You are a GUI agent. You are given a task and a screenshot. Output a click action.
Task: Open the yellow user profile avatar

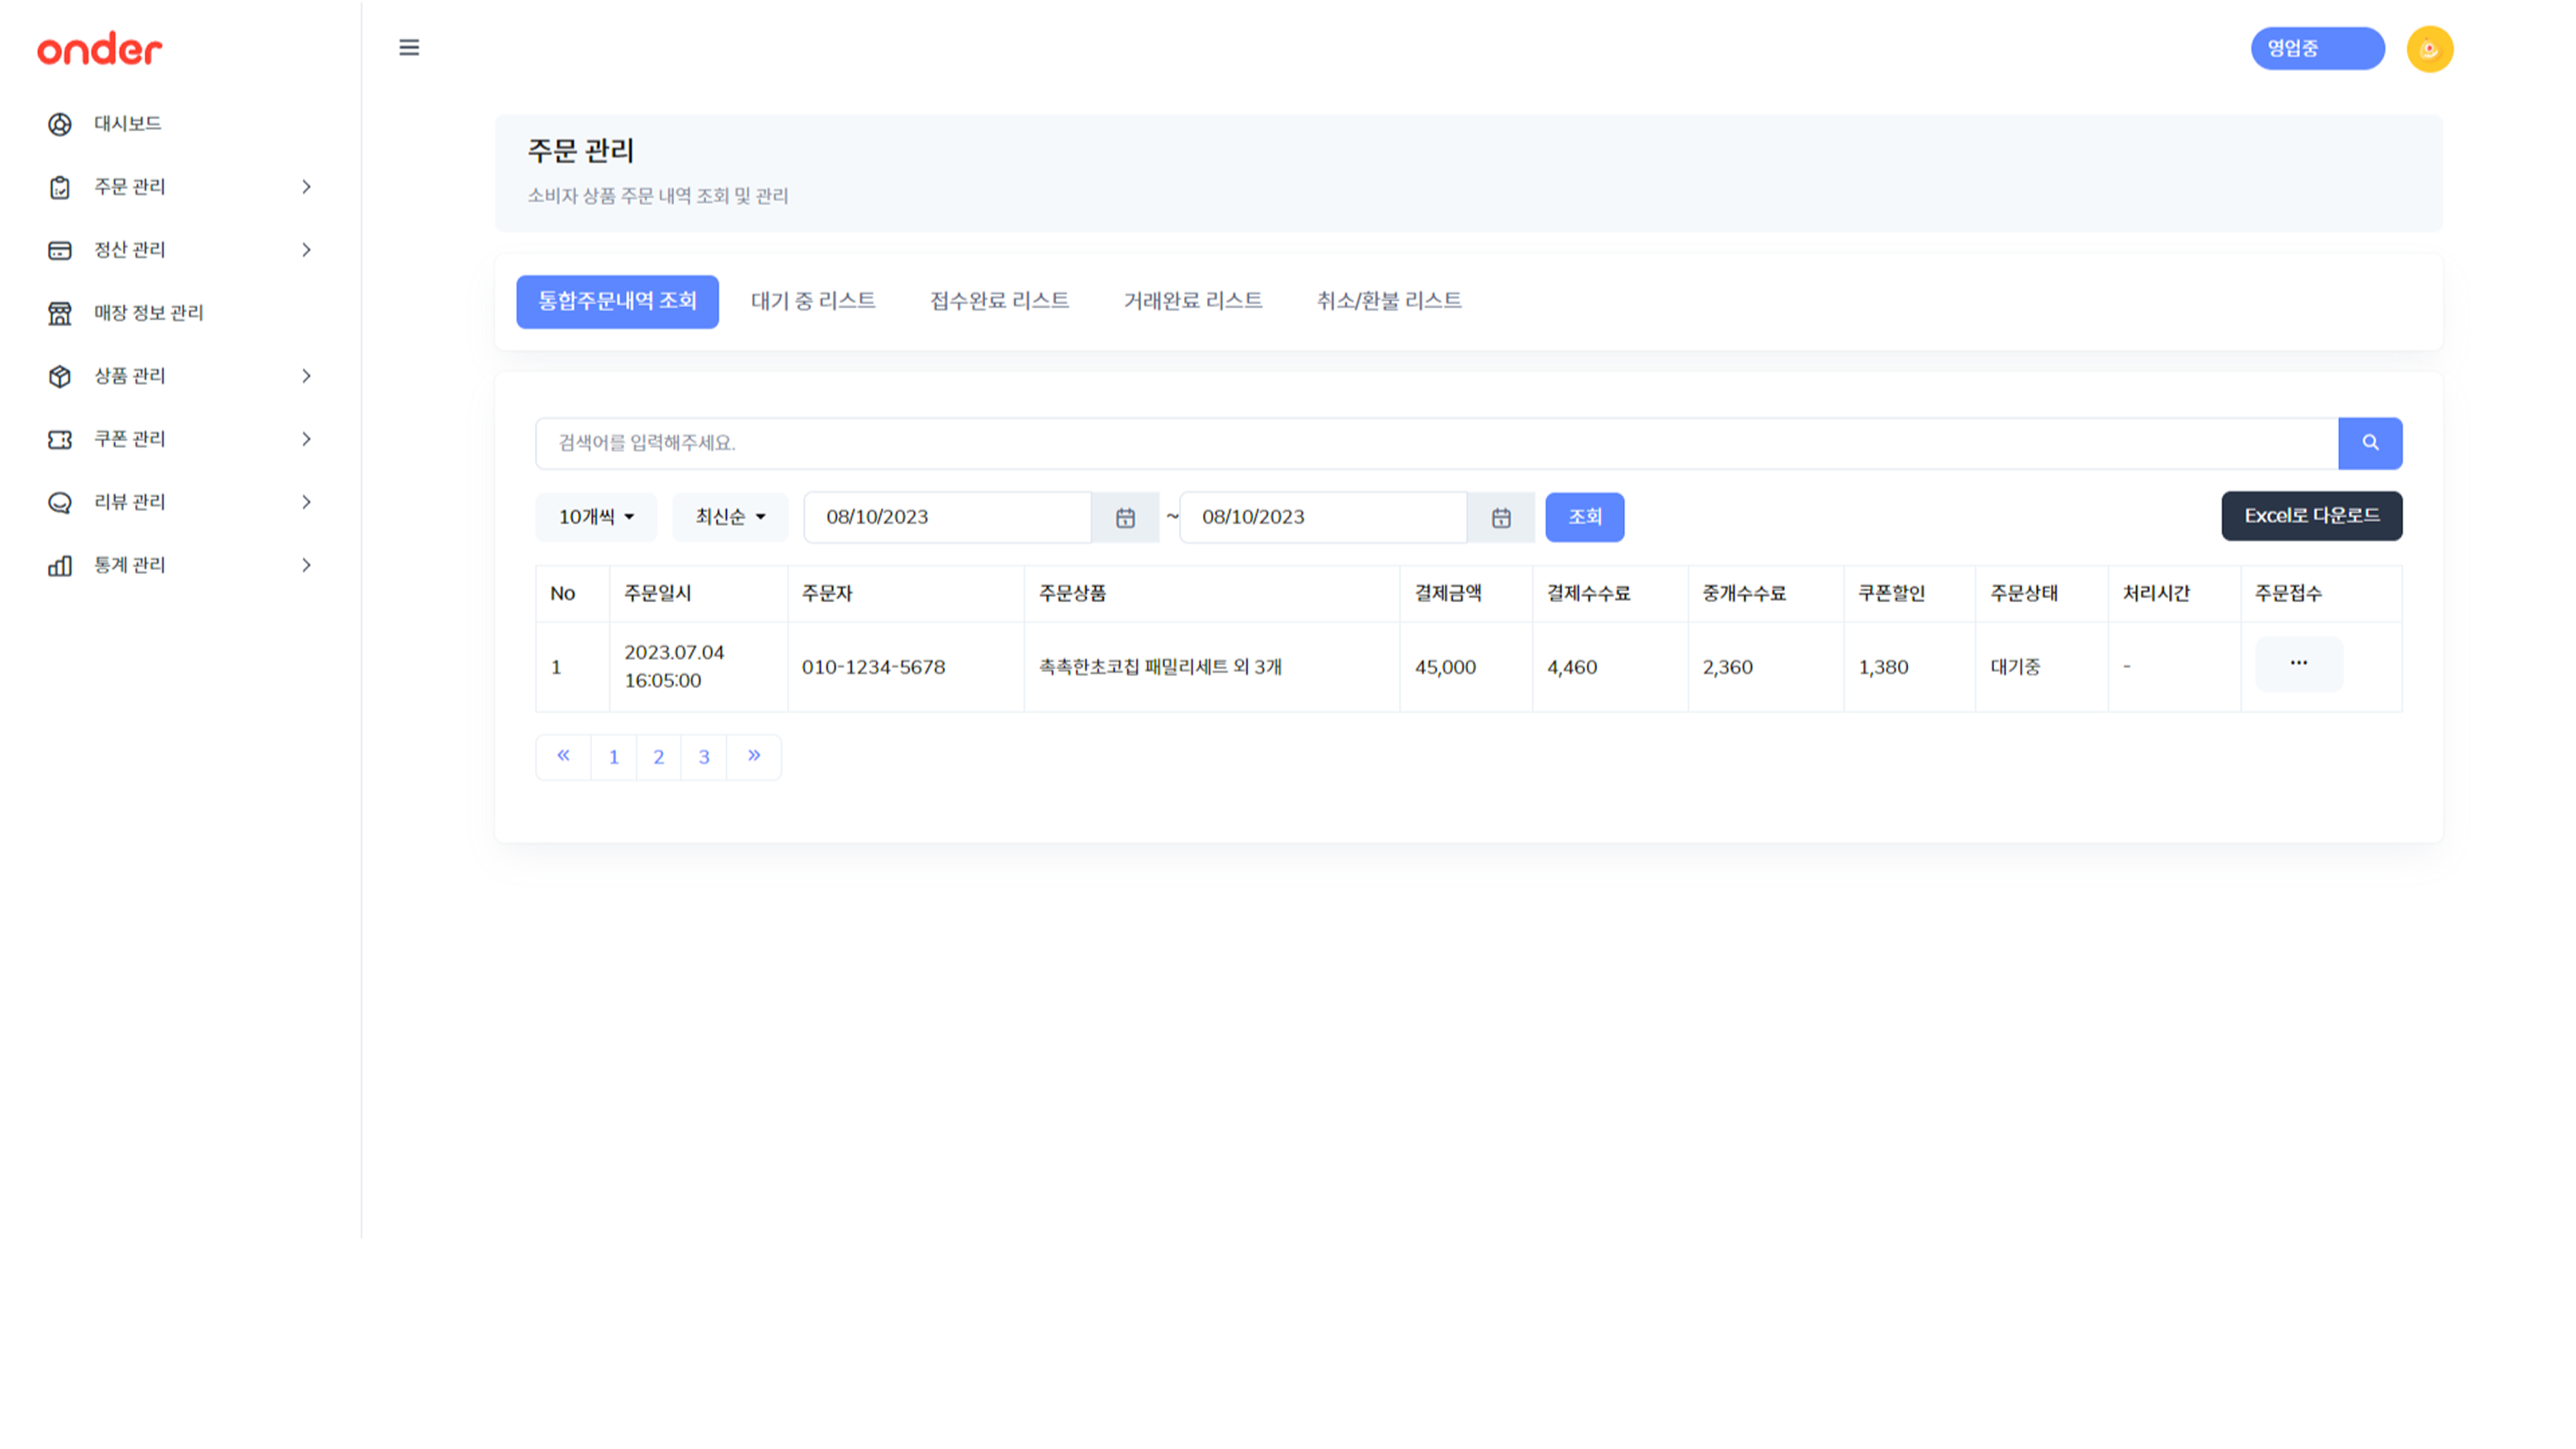tap(2429, 49)
